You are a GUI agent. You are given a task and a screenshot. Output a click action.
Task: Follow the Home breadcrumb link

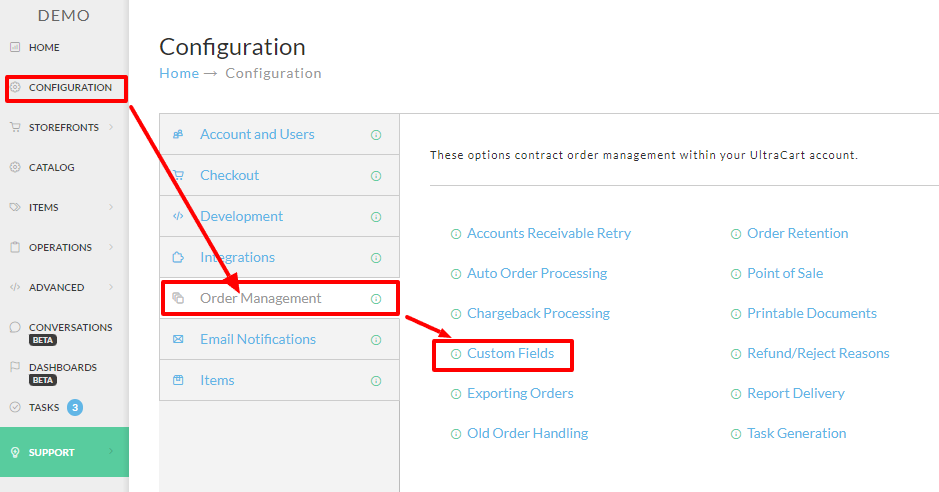point(179,73)
